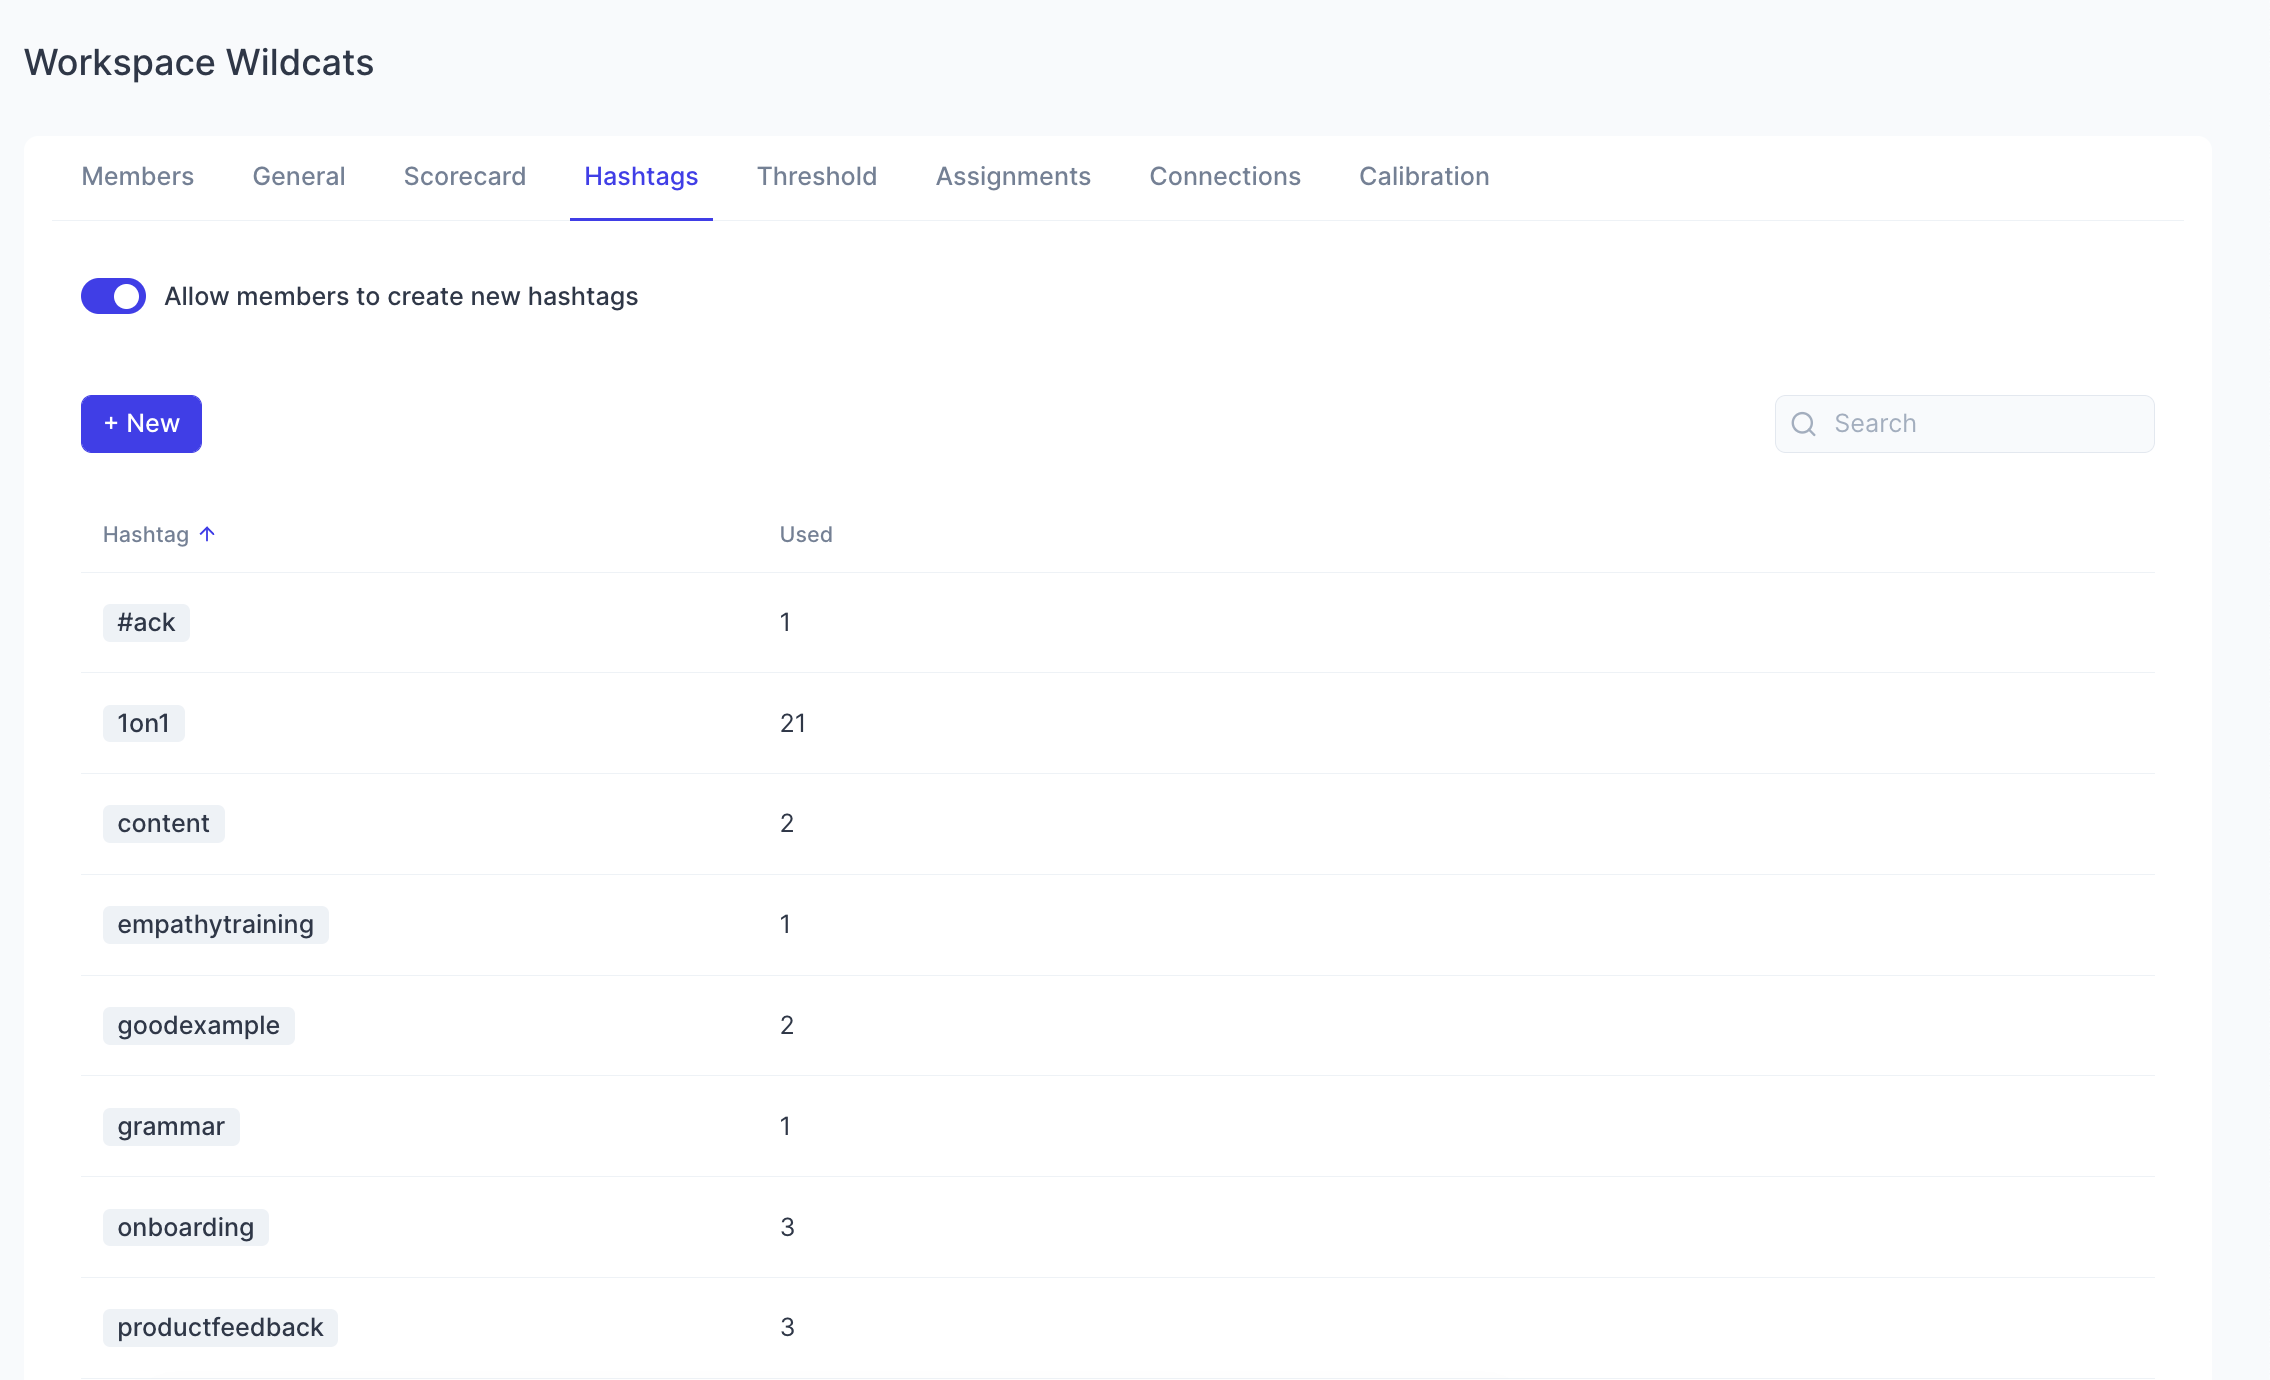Click the #ack hashtag tag icon

(148, 621)
